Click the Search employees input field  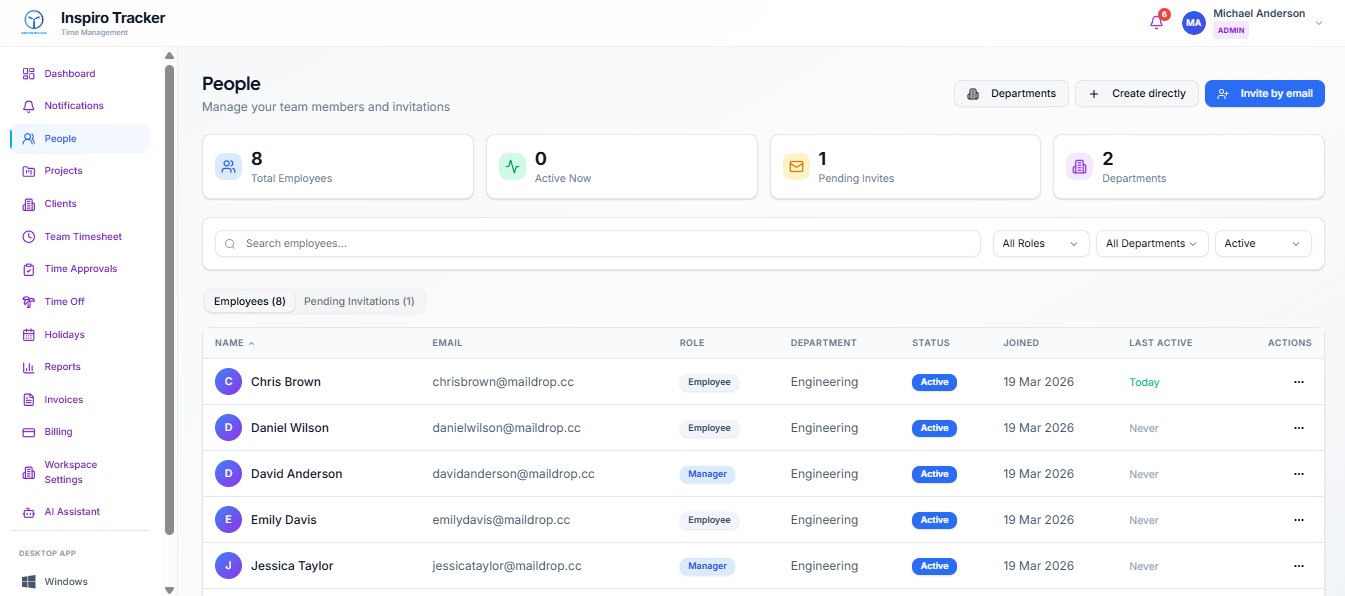pos(600,244)
